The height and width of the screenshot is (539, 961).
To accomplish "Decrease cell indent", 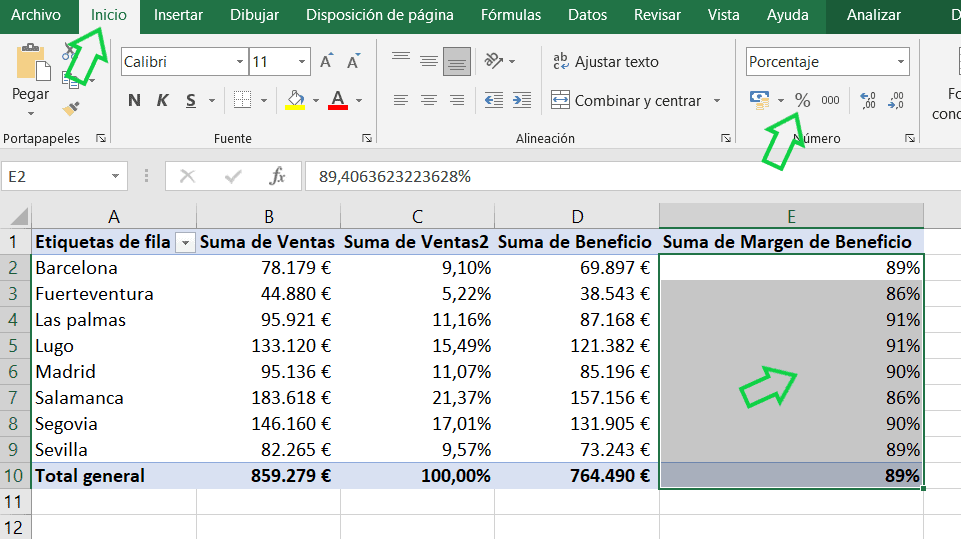I will click(x=494, y=100).
